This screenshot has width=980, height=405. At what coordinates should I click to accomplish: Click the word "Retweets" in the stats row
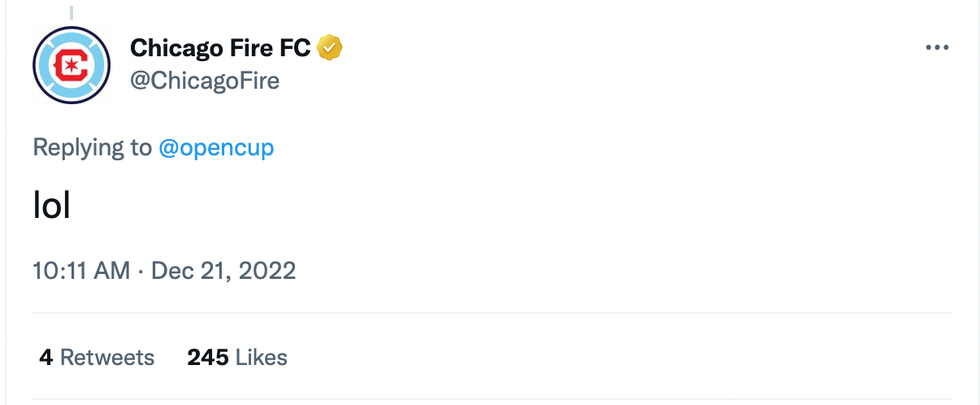tap(108, 357)
